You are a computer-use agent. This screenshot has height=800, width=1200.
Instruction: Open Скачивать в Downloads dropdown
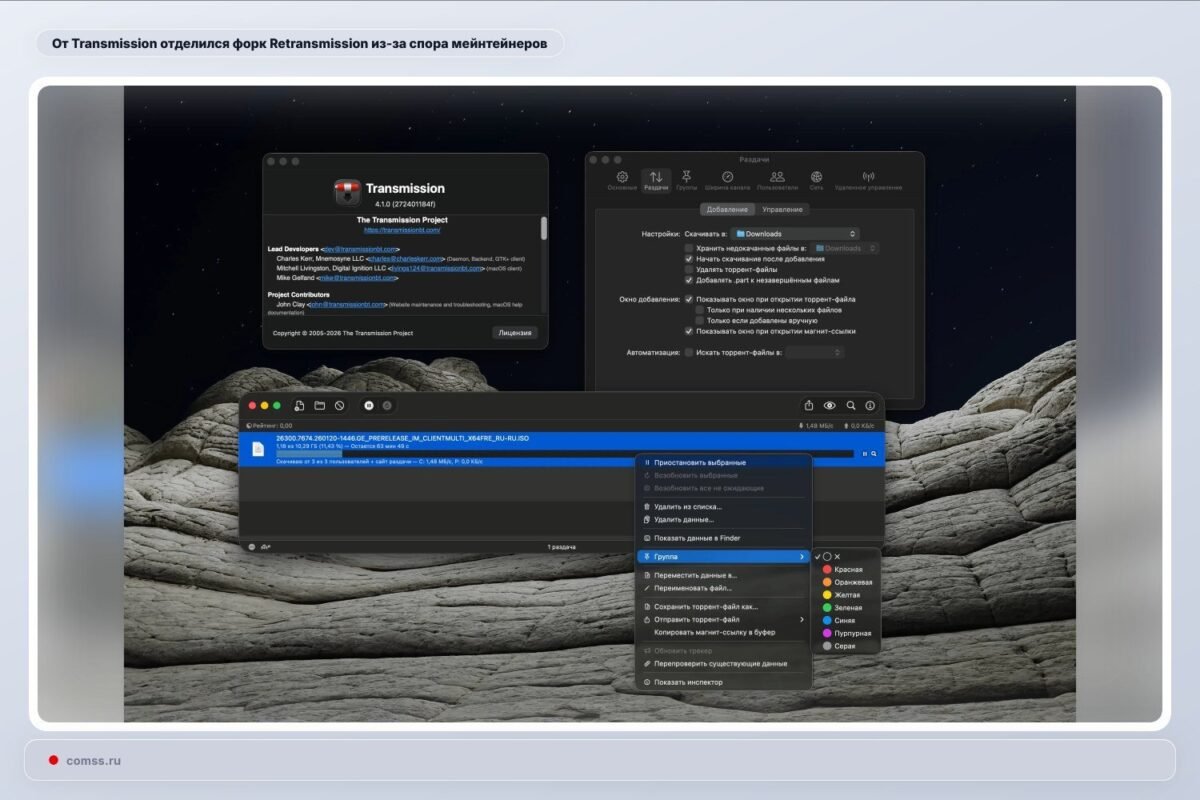[x=795, y=234]
